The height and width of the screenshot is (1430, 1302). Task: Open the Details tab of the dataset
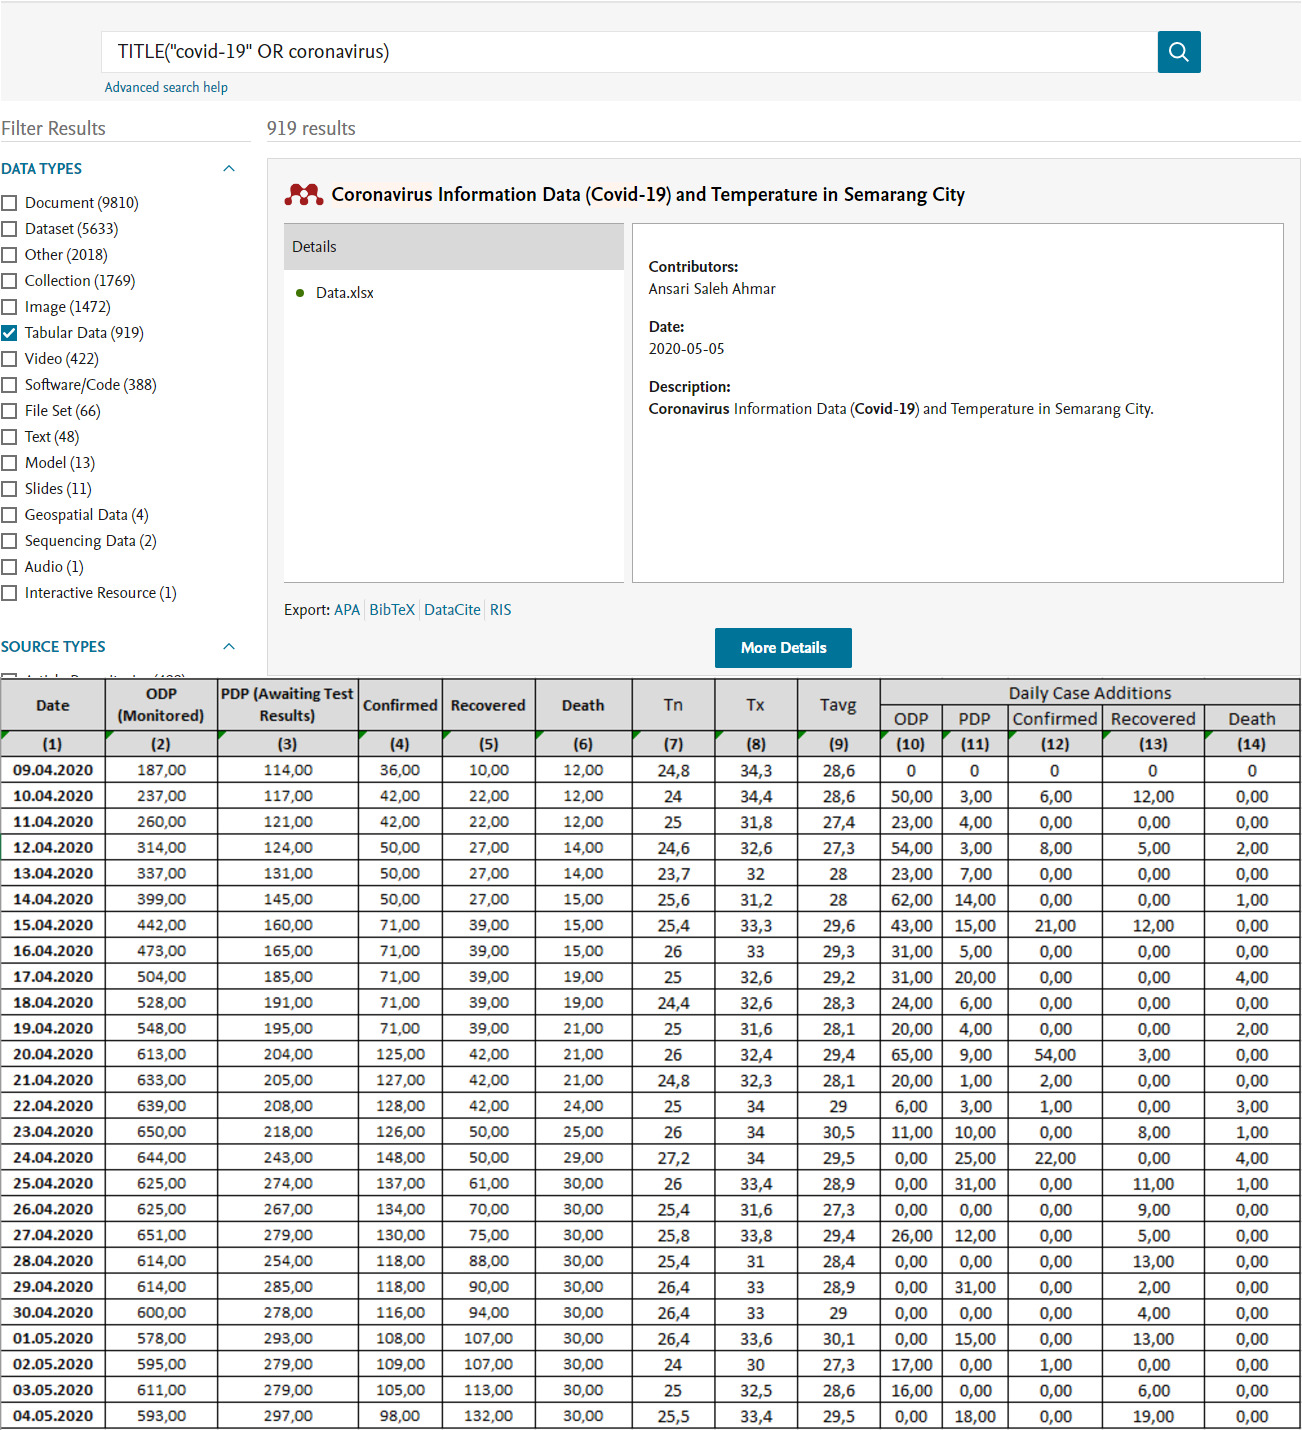tap(454, 247)
